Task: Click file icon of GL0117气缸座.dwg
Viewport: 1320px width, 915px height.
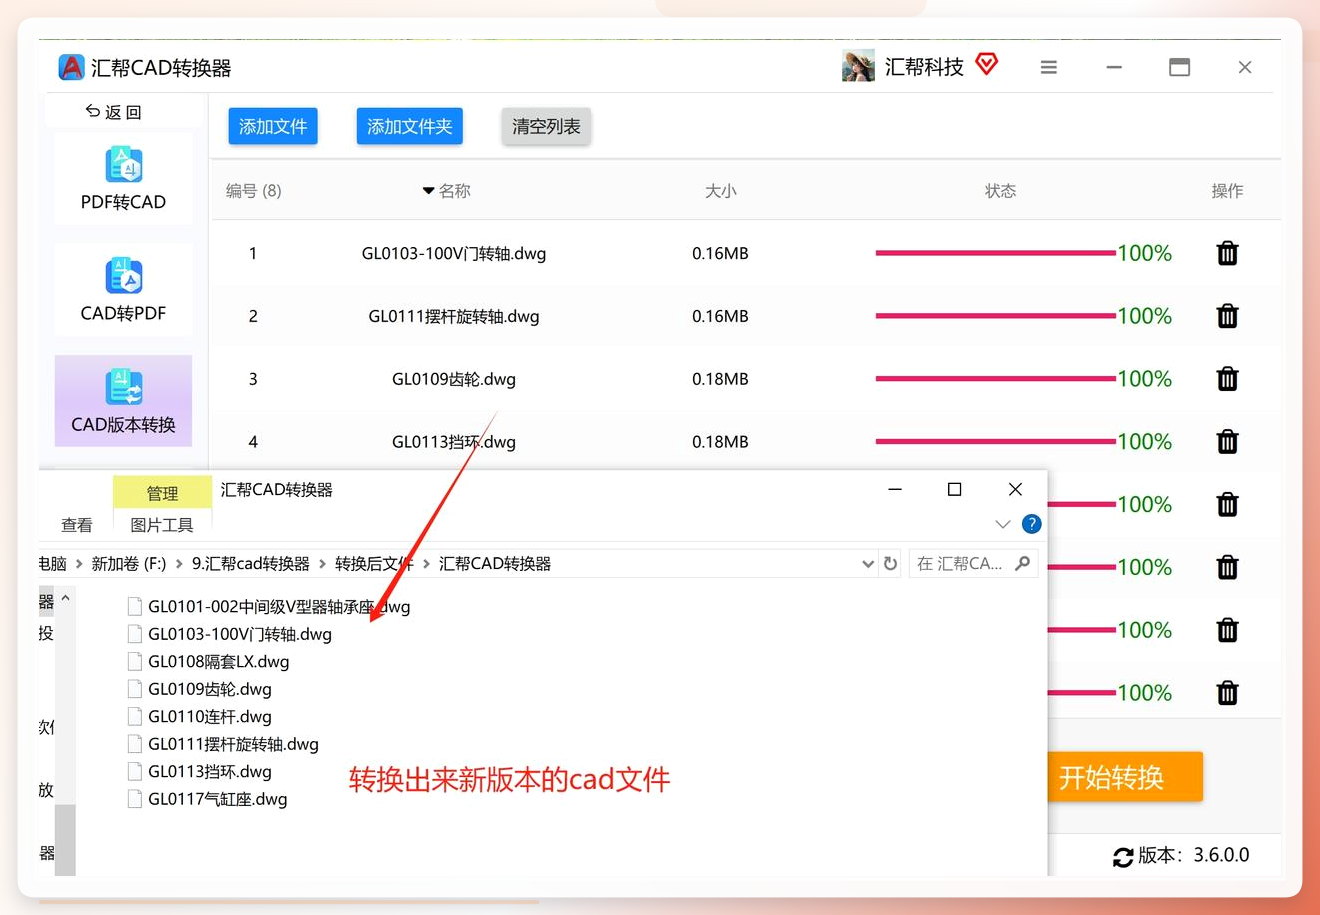Action: tap(135, 799)
